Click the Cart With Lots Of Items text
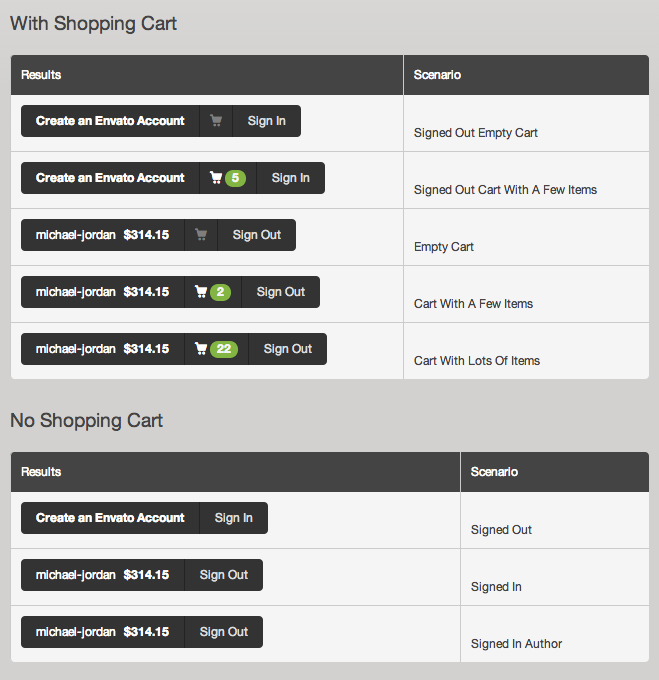 pyautogui.click(x=477, y=361)
